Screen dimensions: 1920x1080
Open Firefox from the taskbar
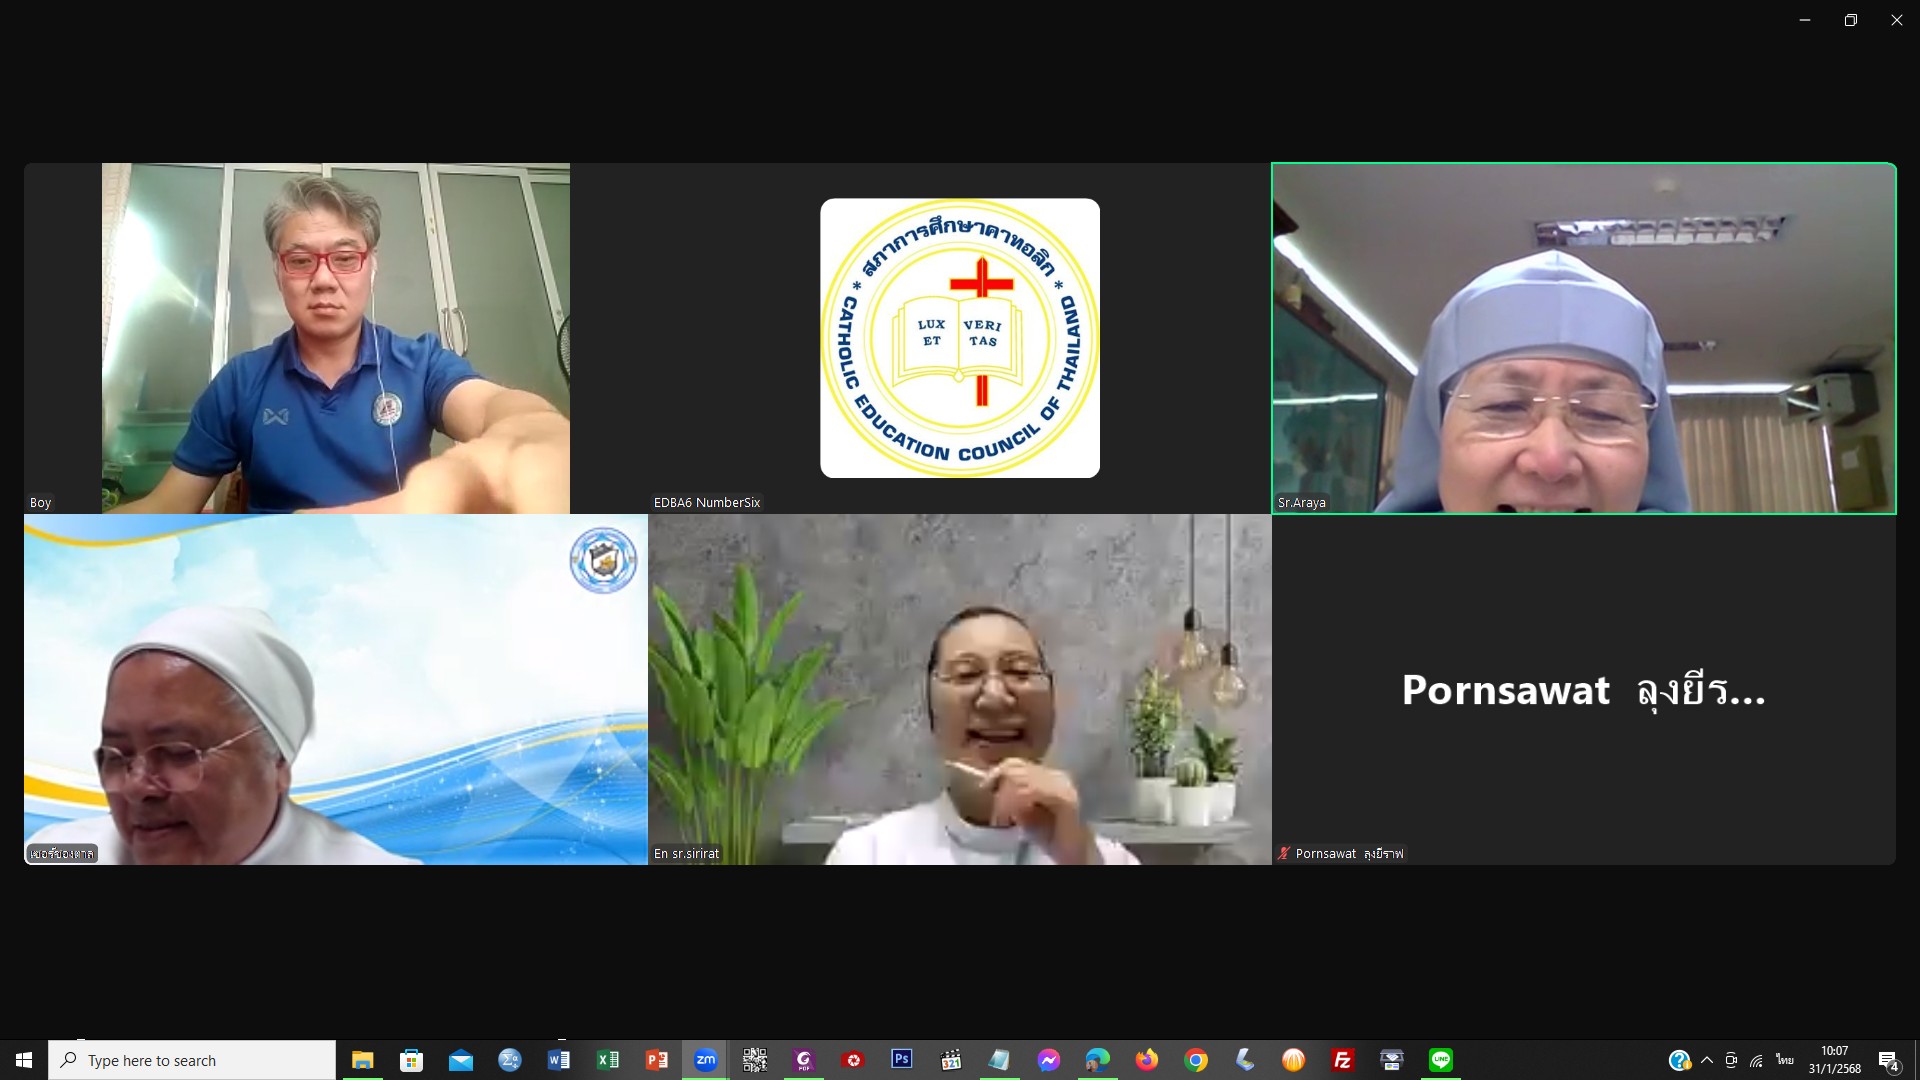pyautogui.click(x=1146, y=1060)
